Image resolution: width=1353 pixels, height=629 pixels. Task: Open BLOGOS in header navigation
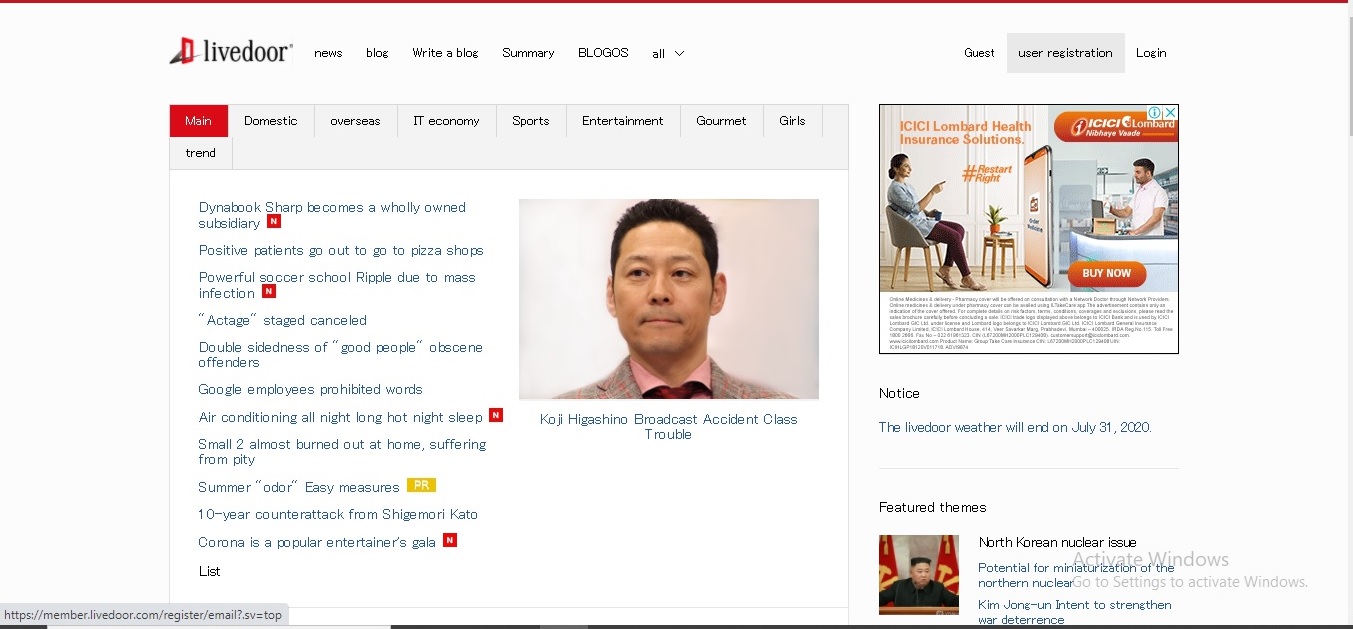click(x=603, y=53)
